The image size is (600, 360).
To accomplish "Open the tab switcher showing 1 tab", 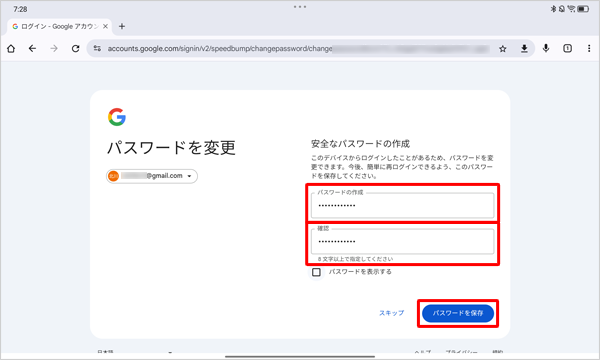I will [x=567, y=48].
